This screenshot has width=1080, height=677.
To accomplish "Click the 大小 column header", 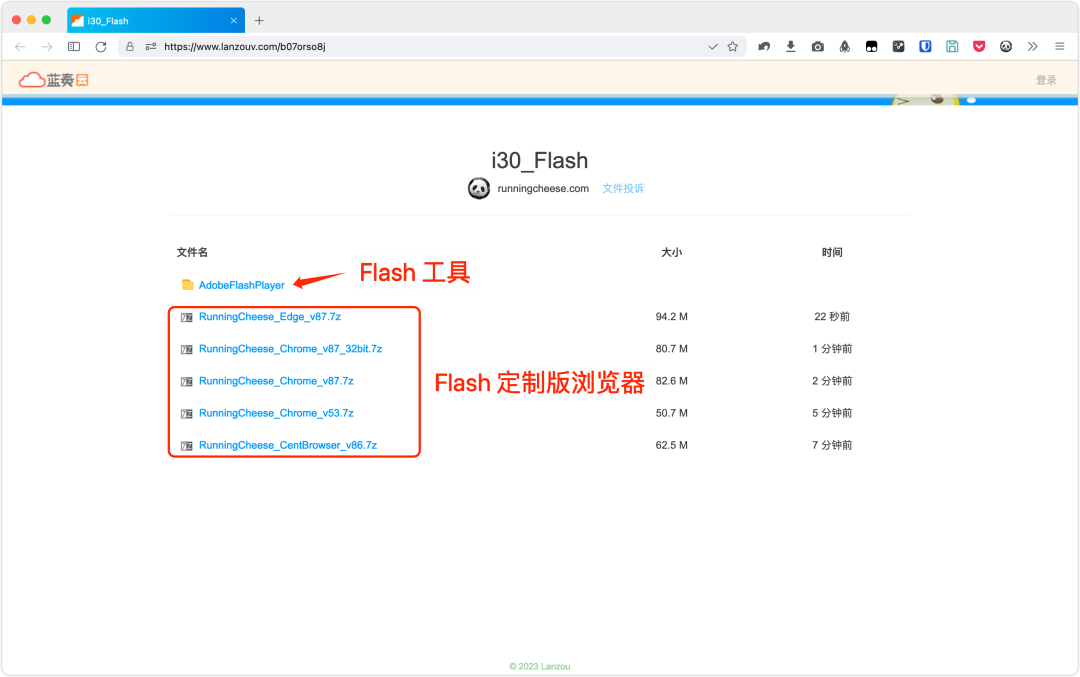I will [x=672, y=252].
